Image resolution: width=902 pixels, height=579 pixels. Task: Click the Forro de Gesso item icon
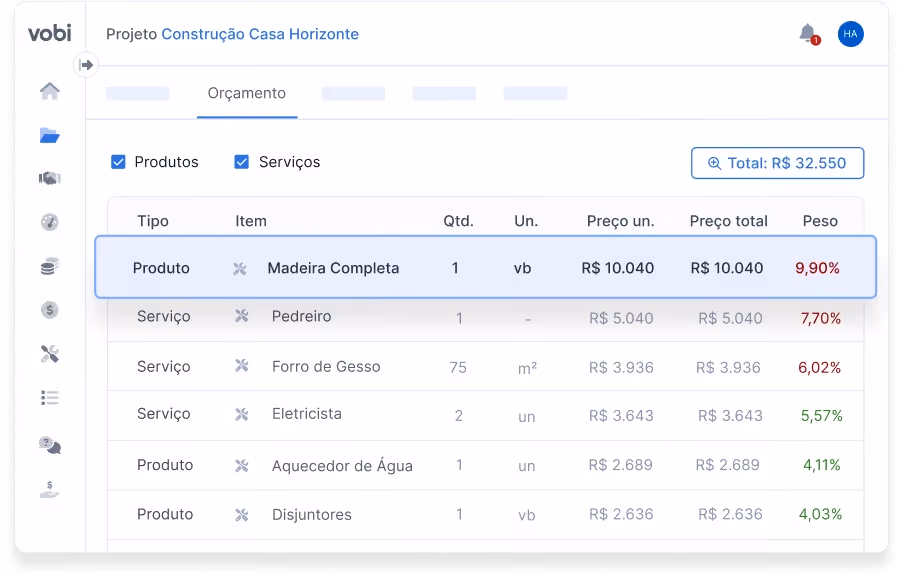tap(242, 366)
